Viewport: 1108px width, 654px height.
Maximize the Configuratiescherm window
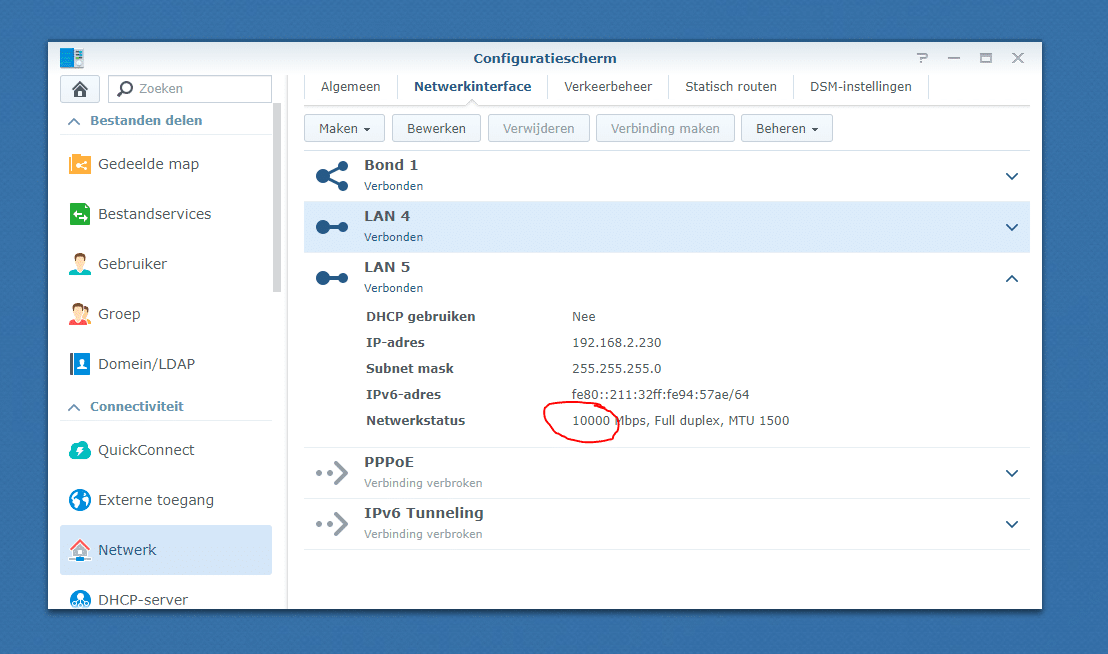pos(986,58)
